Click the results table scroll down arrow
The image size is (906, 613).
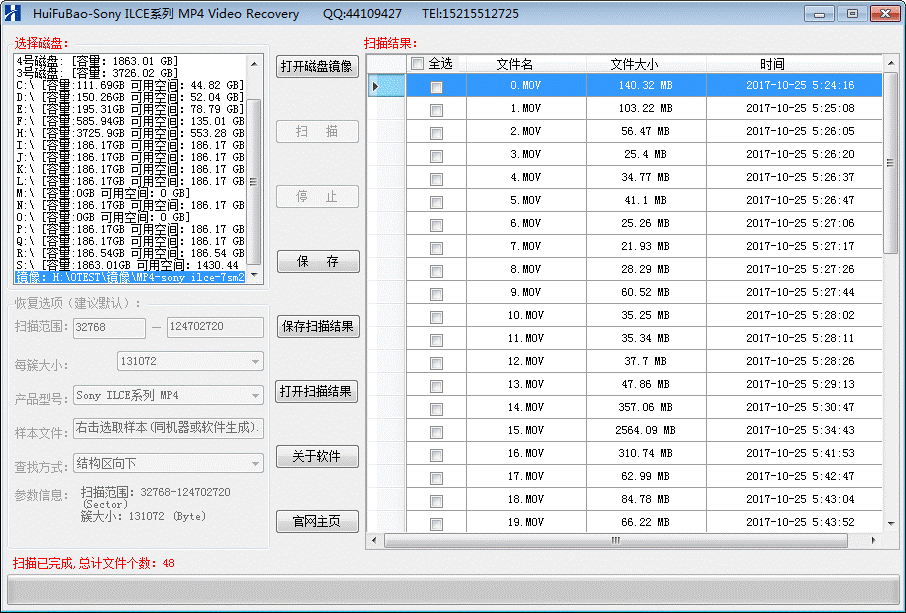(891, 523)
